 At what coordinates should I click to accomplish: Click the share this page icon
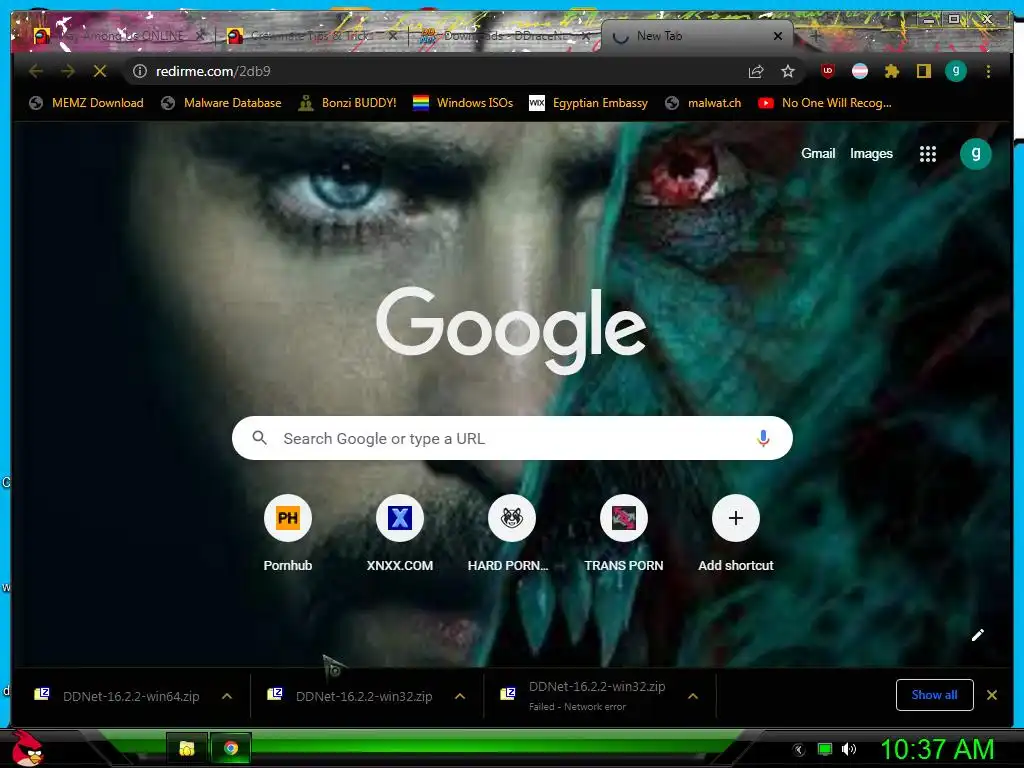click(756, 71)
